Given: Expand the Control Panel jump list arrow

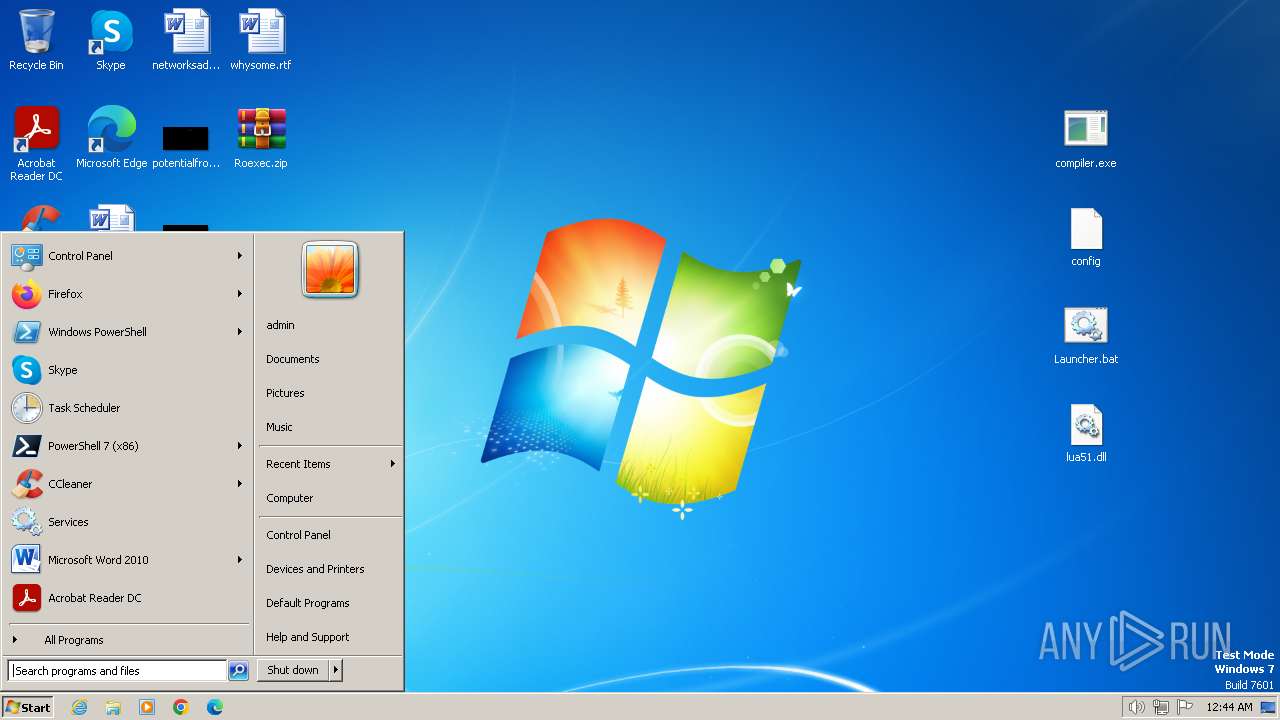Looking at the screenshot, I should pos(240,256).
